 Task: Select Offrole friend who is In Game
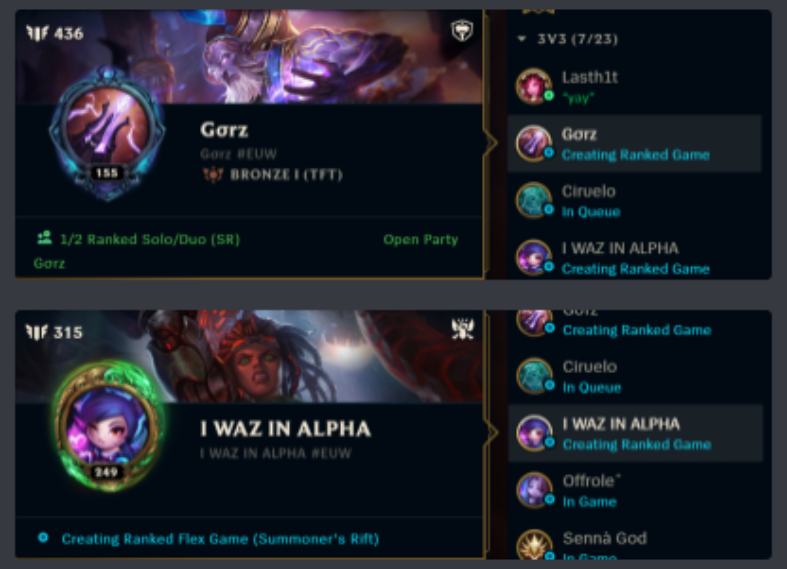[635, 491]
